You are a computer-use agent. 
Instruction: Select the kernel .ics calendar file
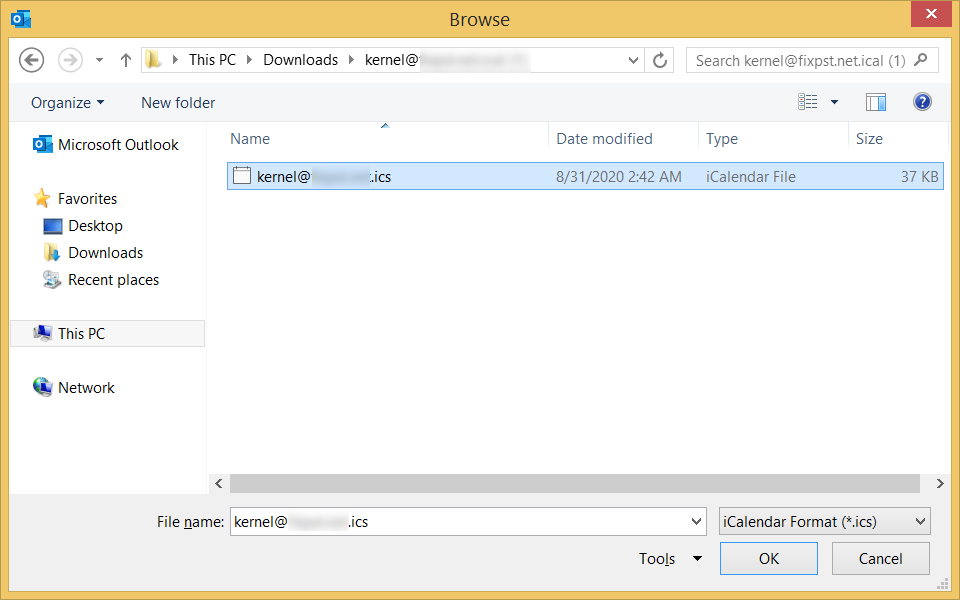(323, 177)
